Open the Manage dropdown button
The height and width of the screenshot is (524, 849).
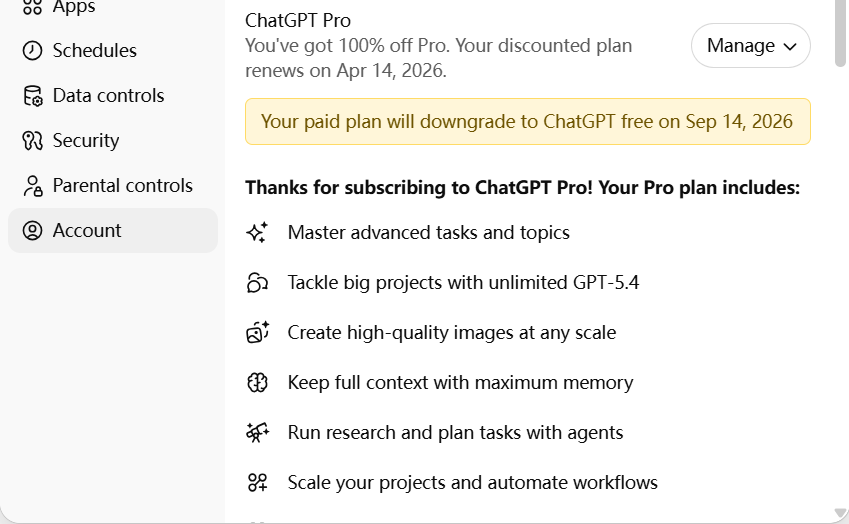[x=750, y=45]
